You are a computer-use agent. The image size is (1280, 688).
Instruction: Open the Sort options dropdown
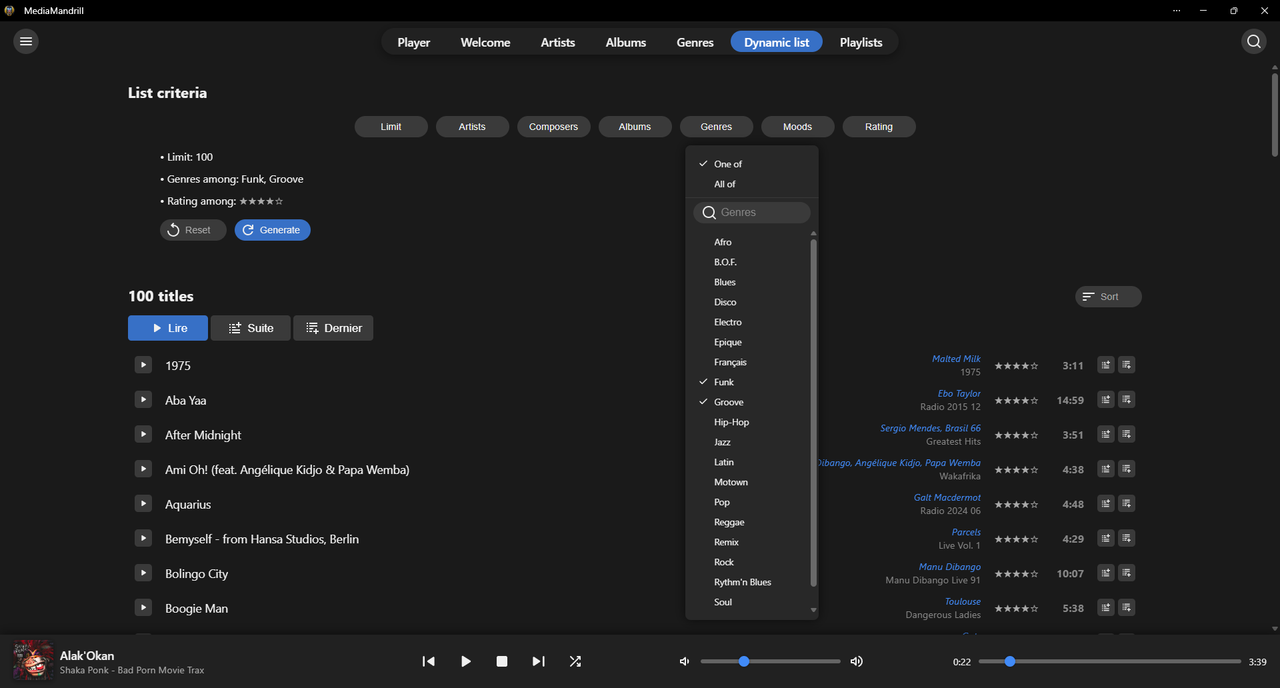[1108, 297]
